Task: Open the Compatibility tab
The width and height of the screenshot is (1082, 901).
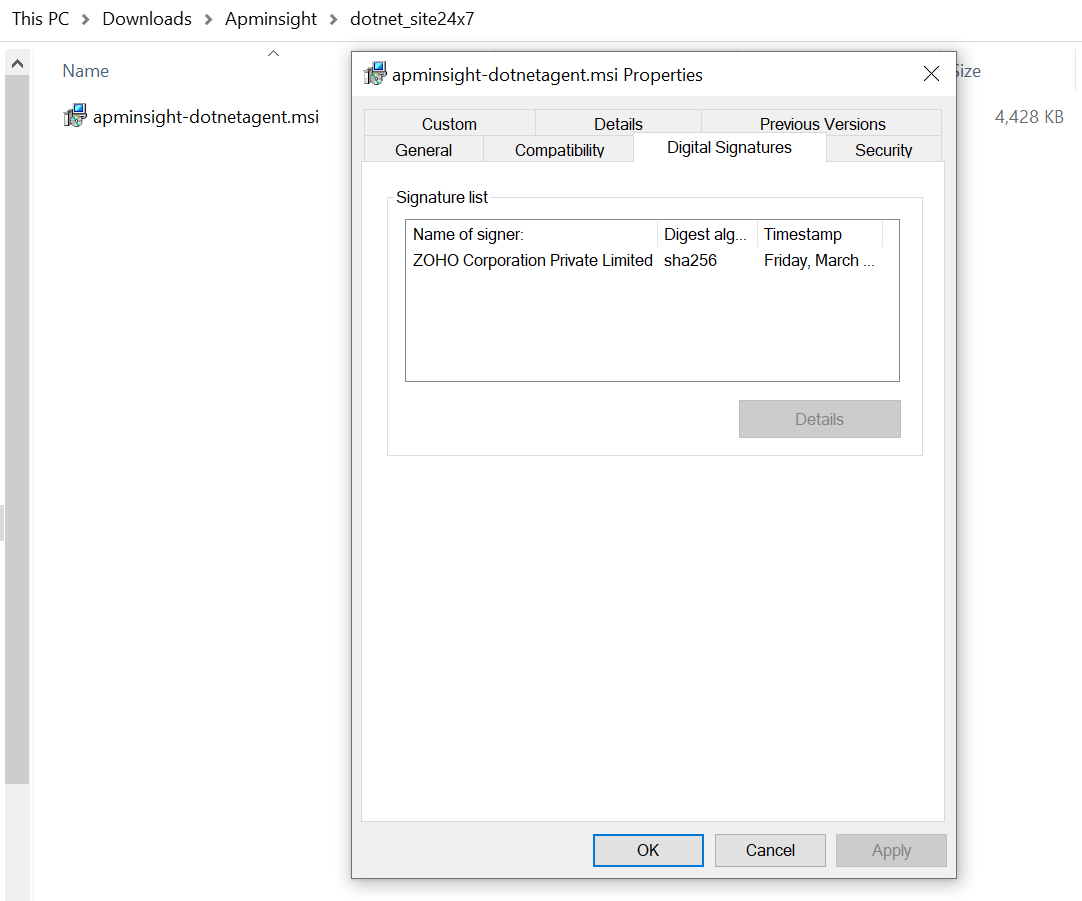Action: point(559,150)
